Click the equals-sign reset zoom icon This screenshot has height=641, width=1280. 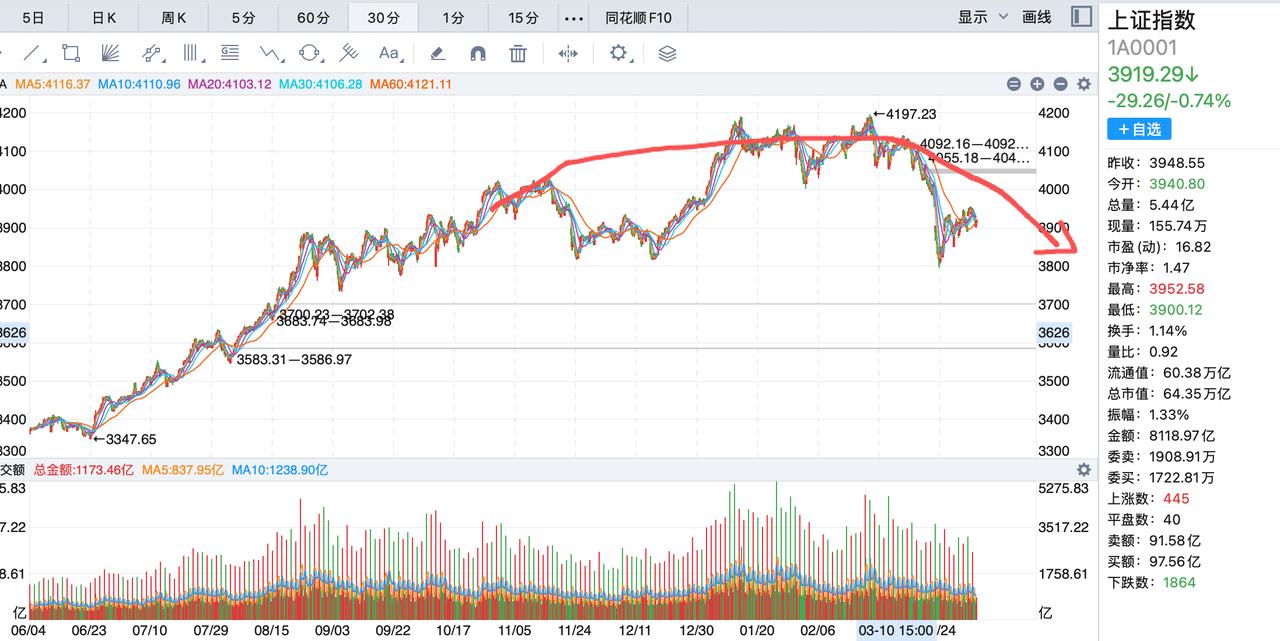[1013, 85]
